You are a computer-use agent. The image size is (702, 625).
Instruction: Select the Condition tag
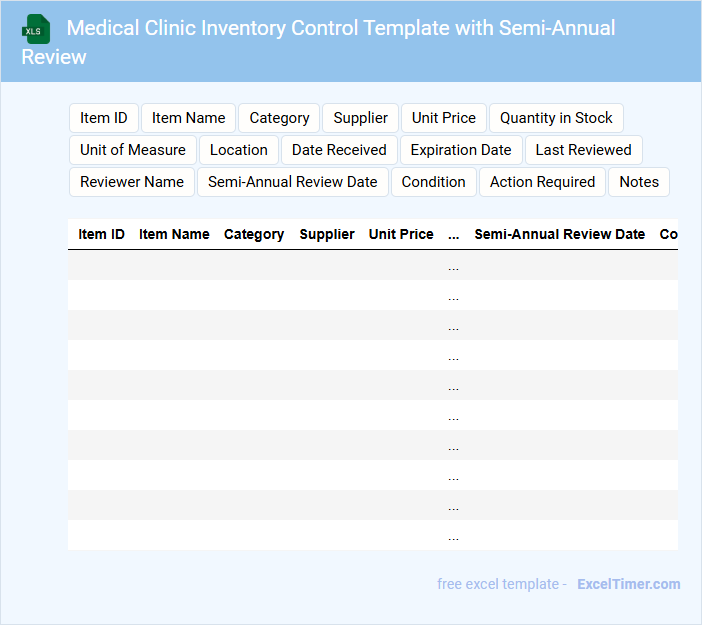[x=434, y=182]
